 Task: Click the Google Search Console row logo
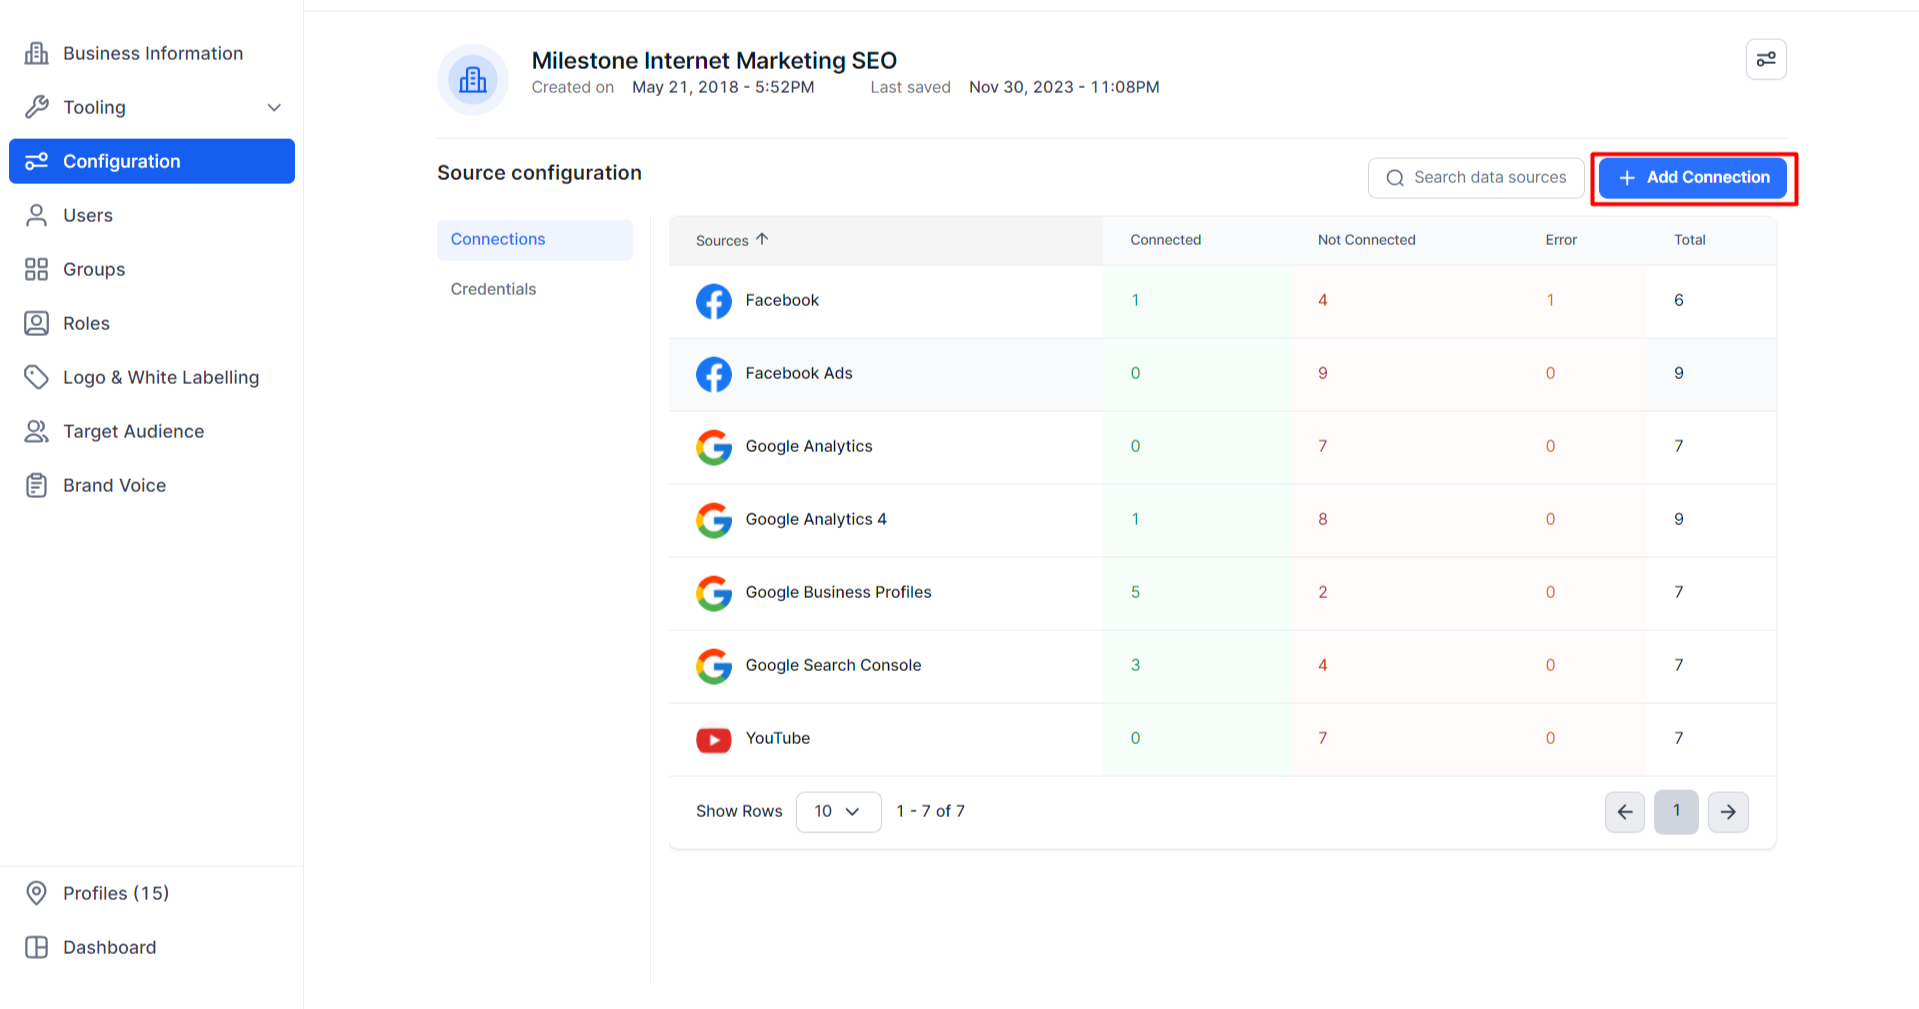[714, 666]
